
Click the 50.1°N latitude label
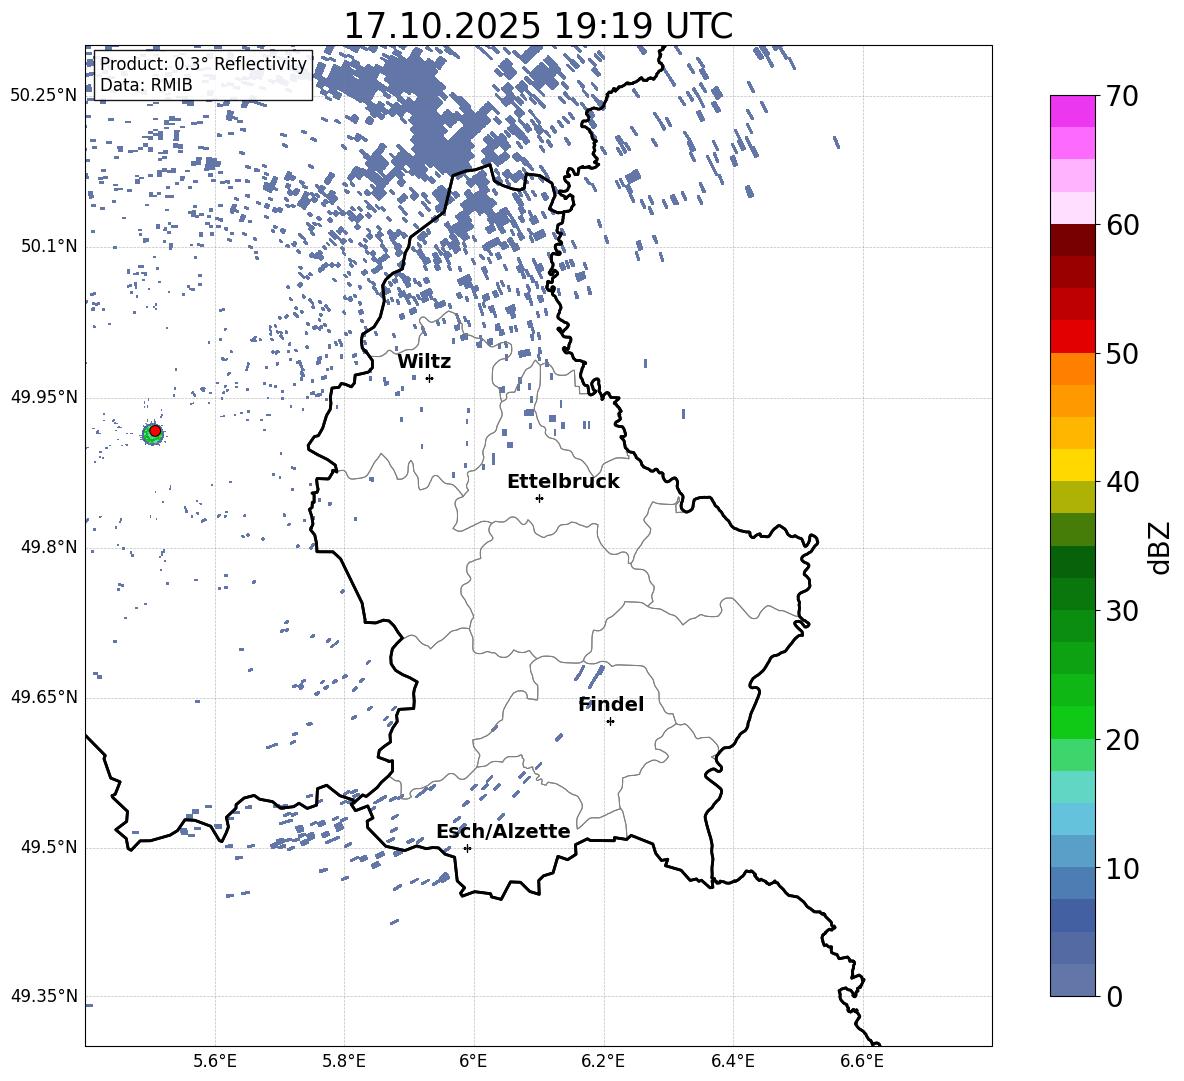click(x=49, y=247)
